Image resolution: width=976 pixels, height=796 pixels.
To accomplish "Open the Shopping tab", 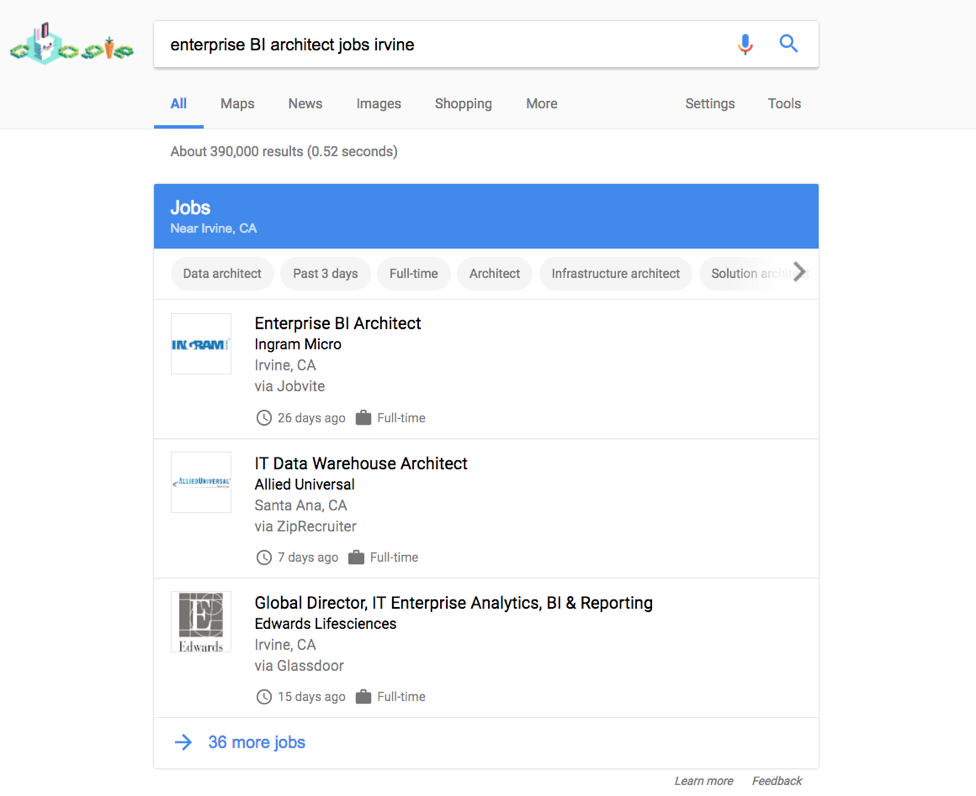I will tap(463, 104).
